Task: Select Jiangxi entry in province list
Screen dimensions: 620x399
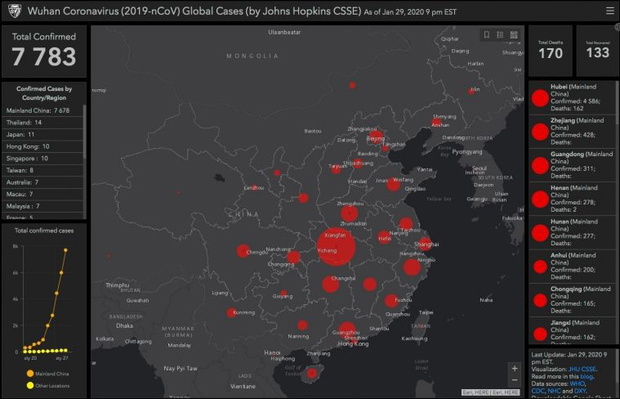Action: (572, 331)
